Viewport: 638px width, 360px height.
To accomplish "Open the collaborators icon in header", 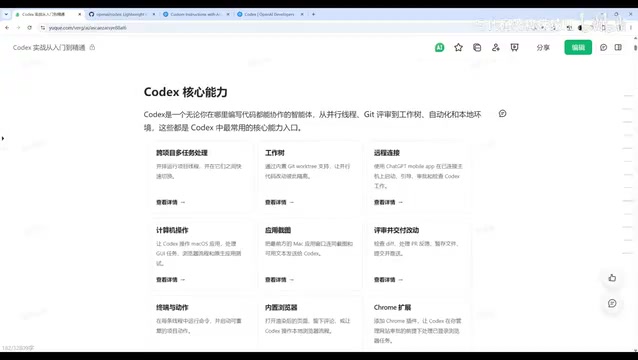I will coord(496,48).
